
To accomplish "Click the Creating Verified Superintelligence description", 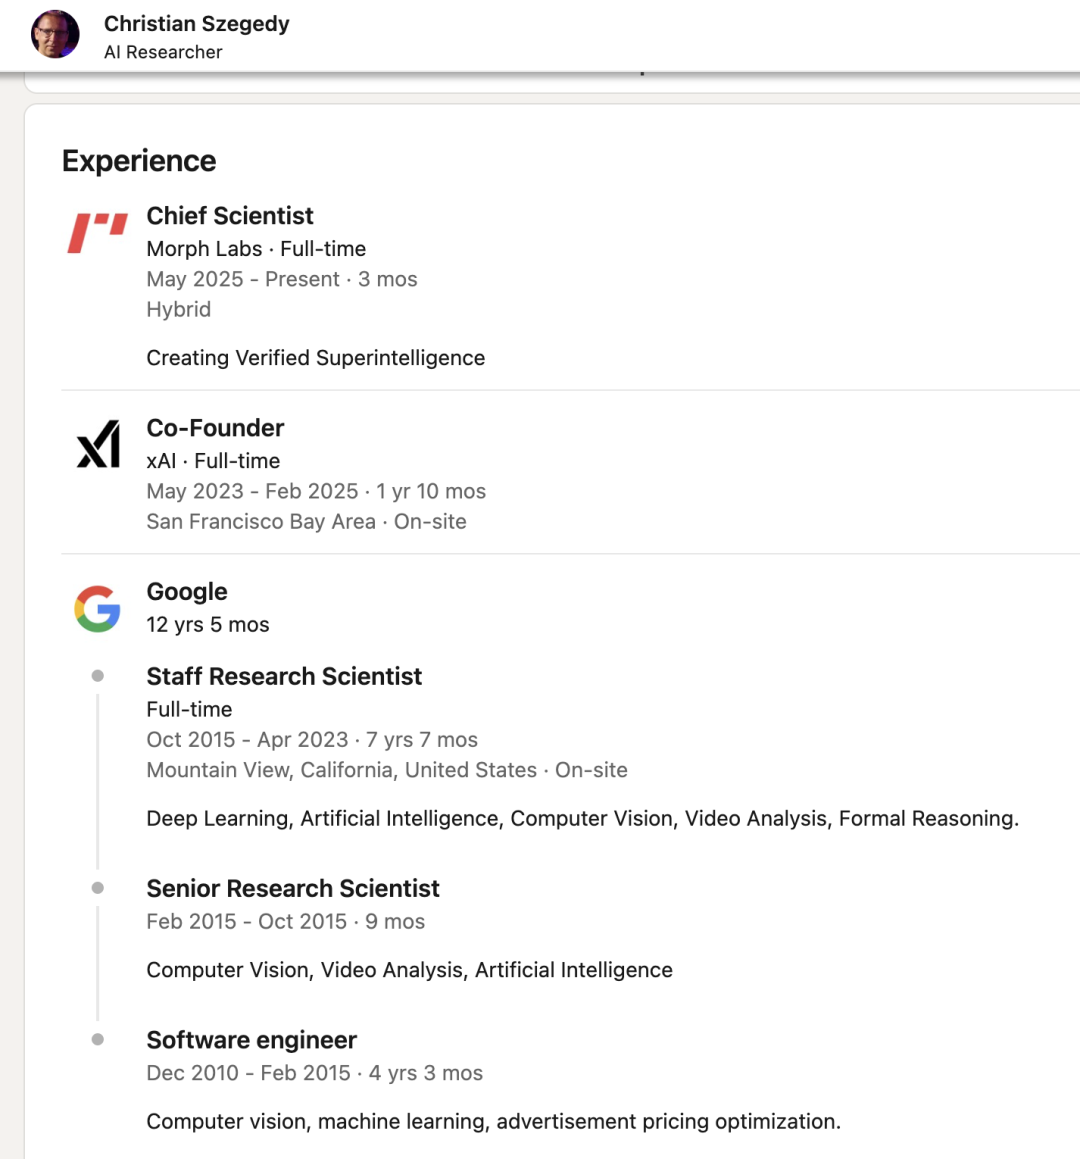I will point(316,358).
